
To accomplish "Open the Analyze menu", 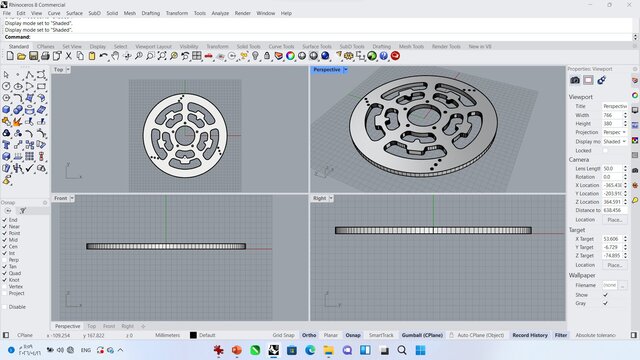I will (x=220, y=13).
